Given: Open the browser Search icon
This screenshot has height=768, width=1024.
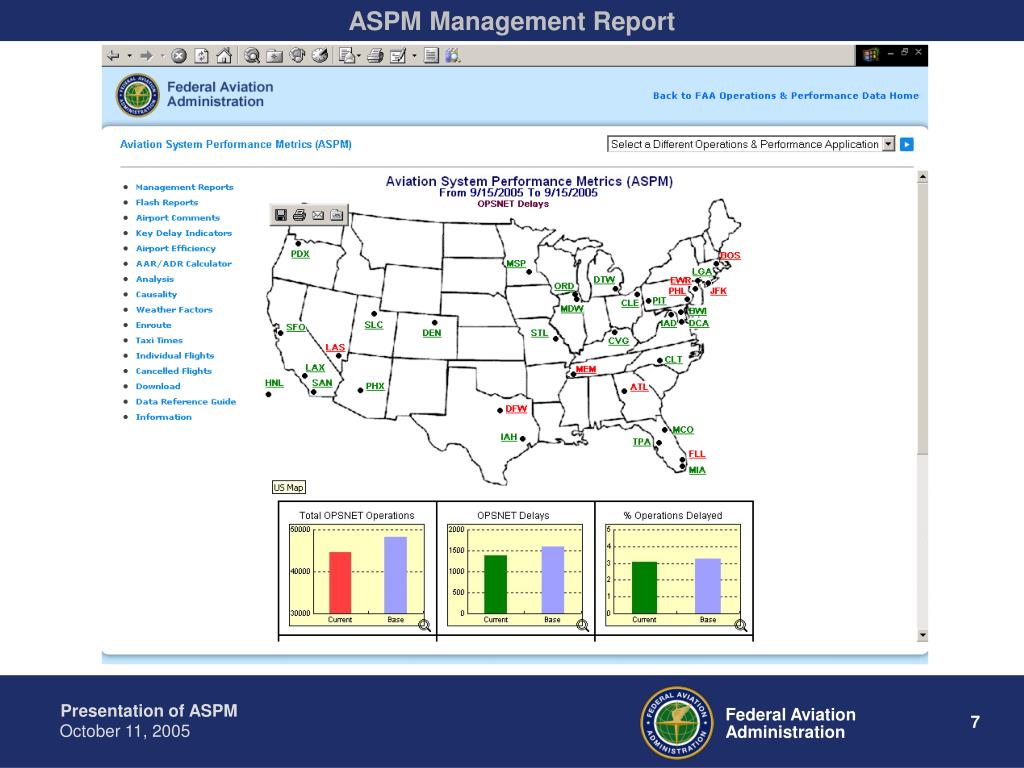Looking at the screenshot, I should [x=251, y=56].
